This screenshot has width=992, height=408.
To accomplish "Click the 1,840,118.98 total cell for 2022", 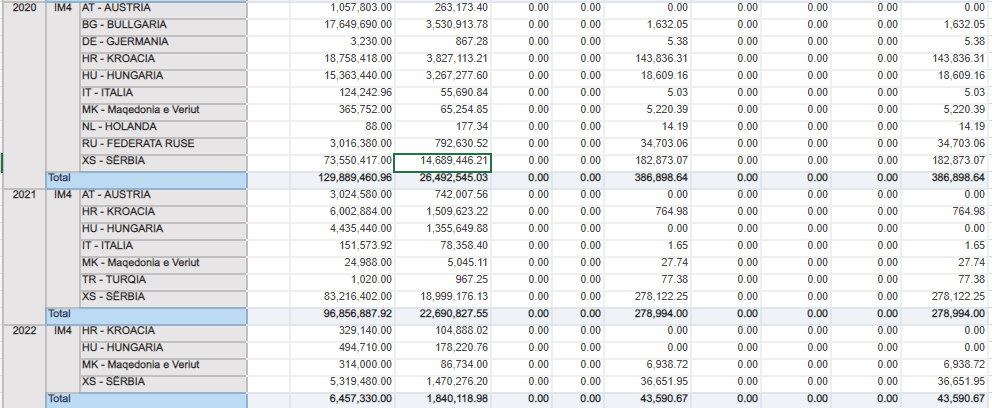I will pos(442,400).
